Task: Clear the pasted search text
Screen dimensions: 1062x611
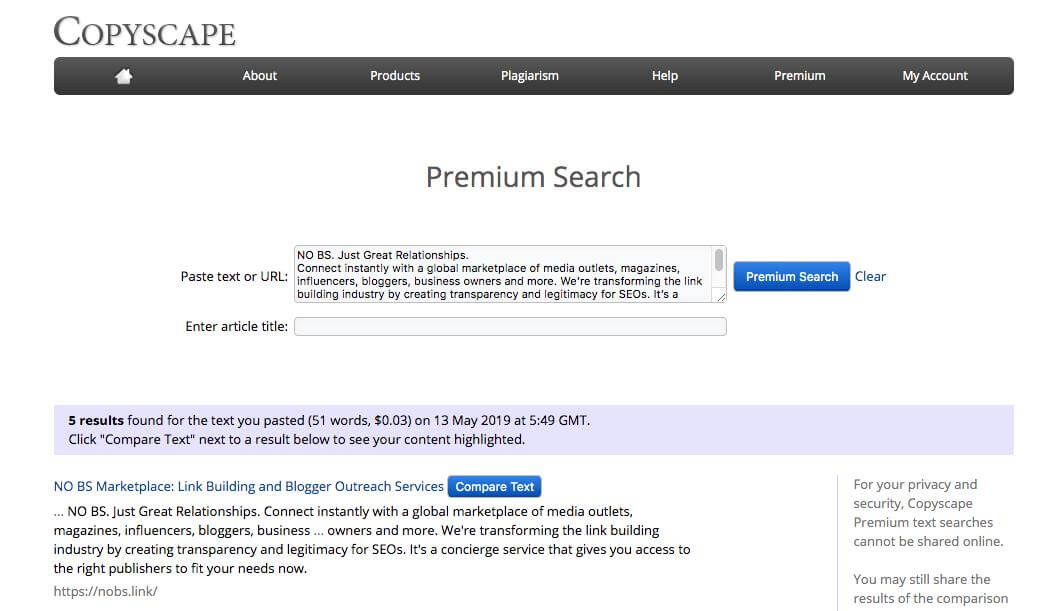Action: [x=870, y=276]
